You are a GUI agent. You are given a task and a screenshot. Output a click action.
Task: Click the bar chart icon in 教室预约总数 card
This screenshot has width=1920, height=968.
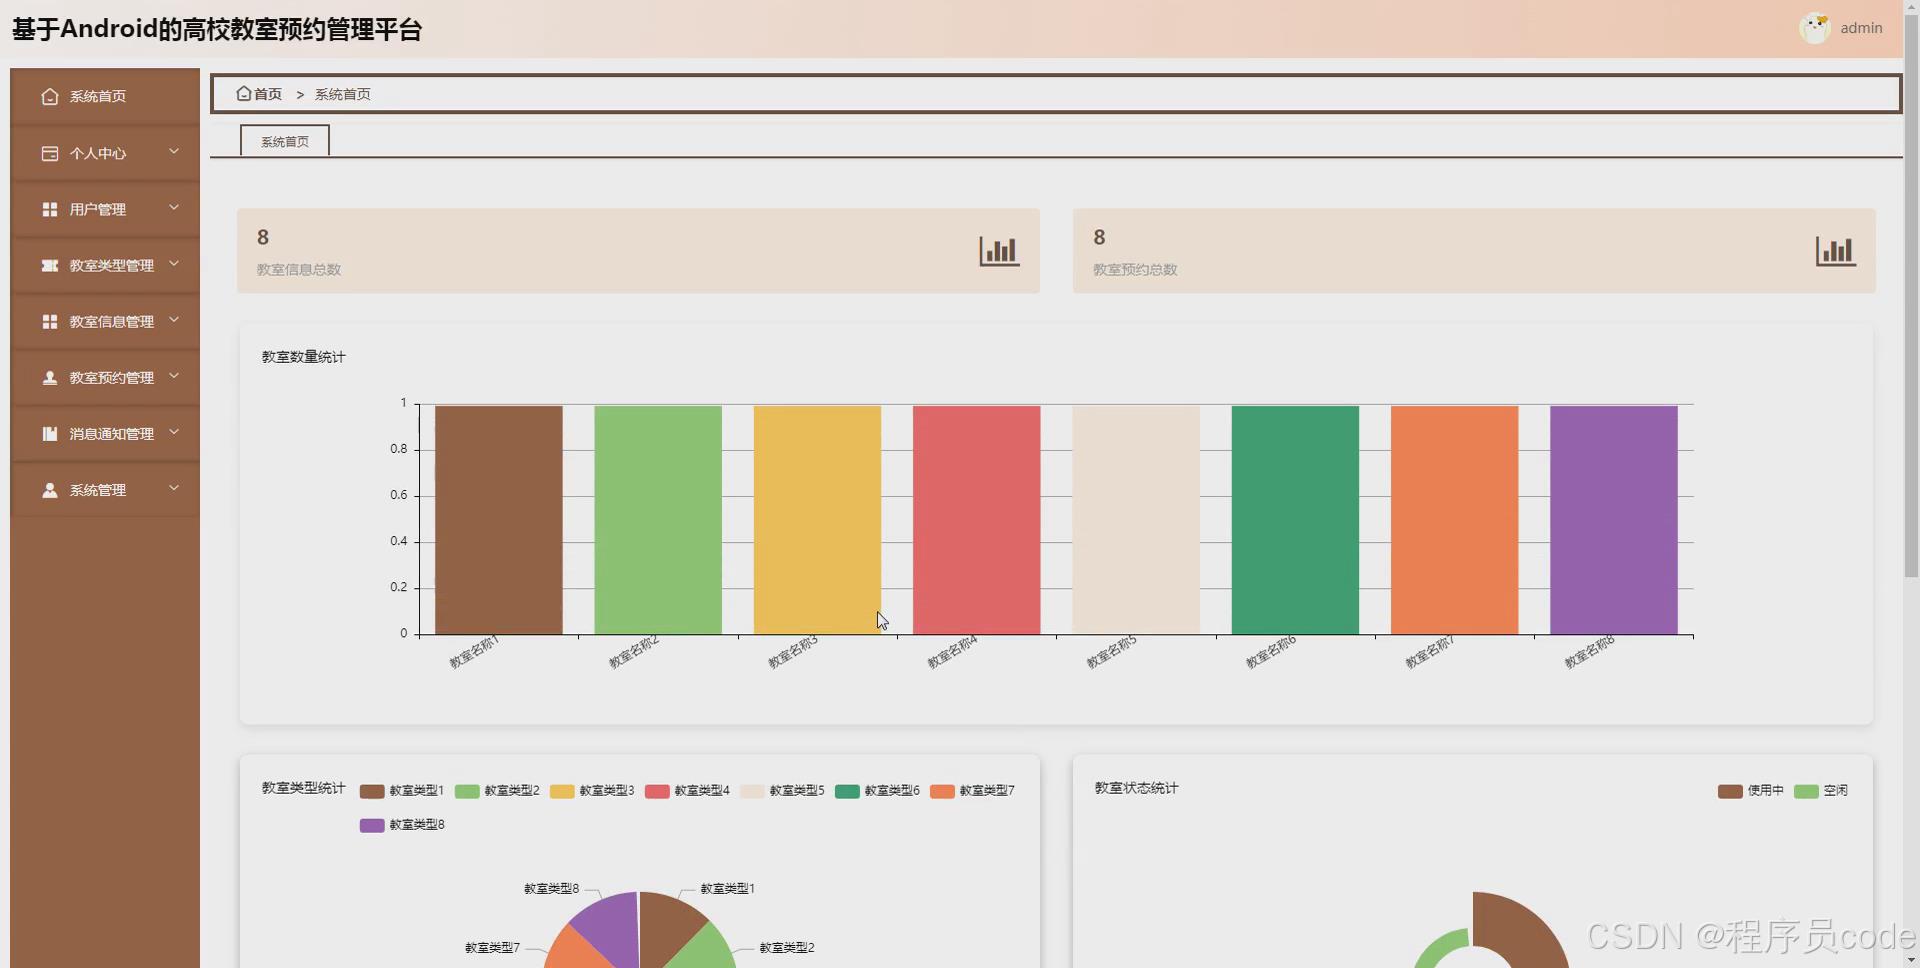pos(1835,251)
